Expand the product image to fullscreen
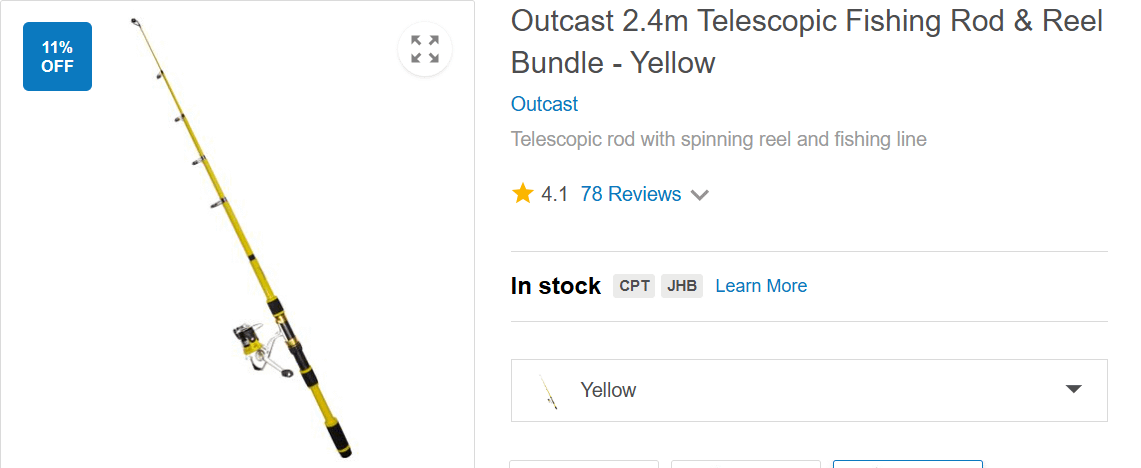 click(x=425, y=49)
